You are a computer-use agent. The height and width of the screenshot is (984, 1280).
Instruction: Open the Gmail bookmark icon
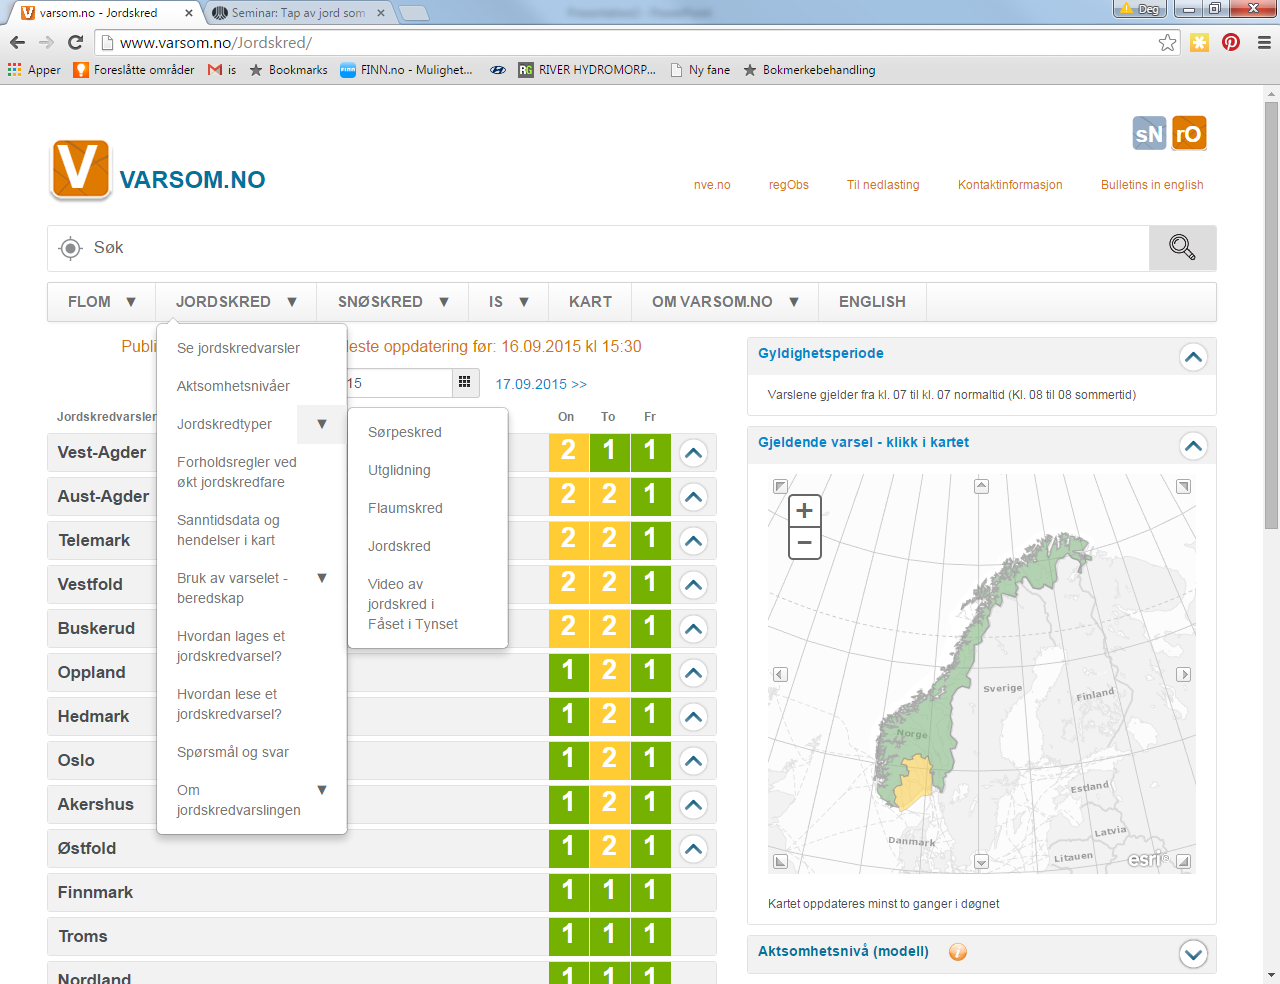(215, 70)
